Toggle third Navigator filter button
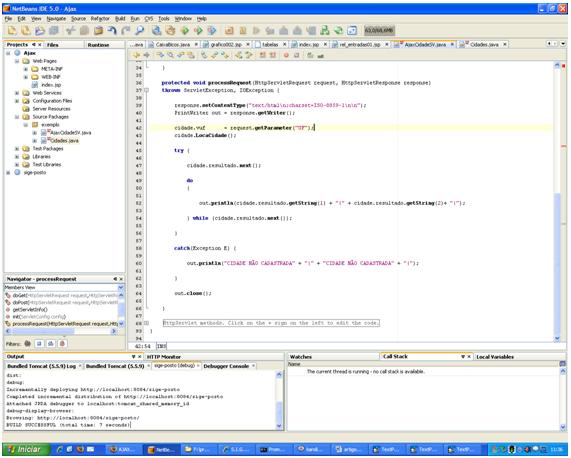Screen dimensions: 571x458 (x=51, y=343)
